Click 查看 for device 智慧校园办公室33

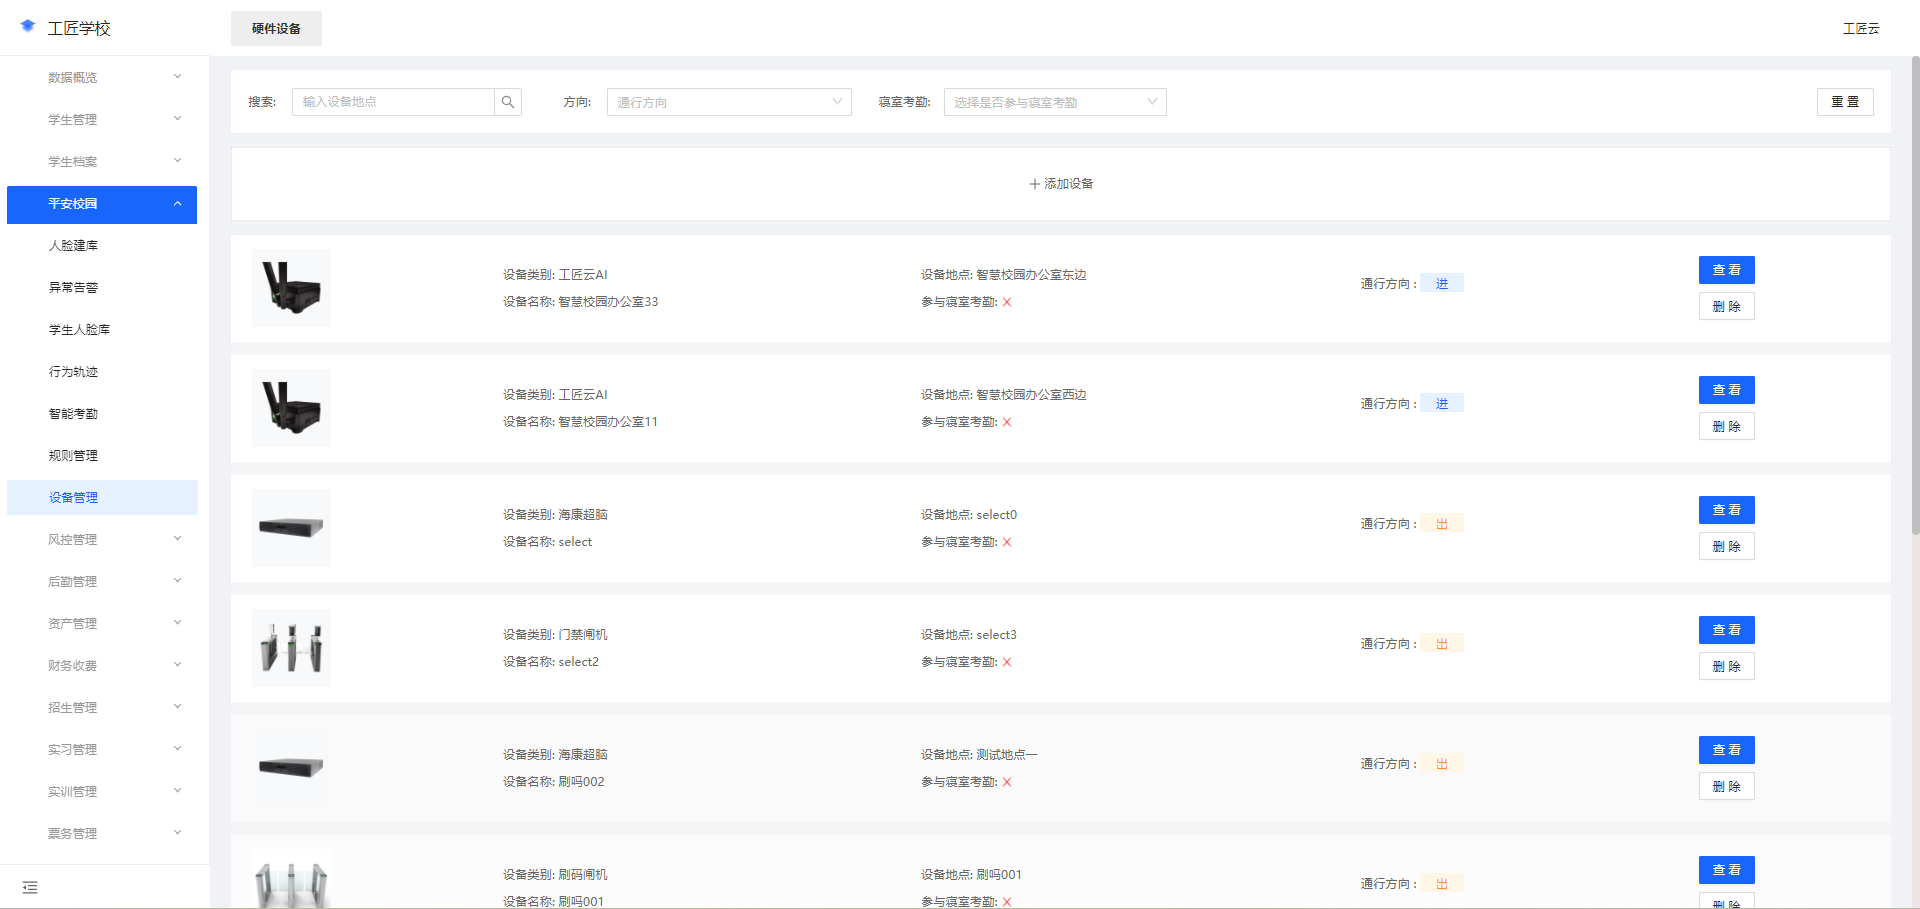1726,269
